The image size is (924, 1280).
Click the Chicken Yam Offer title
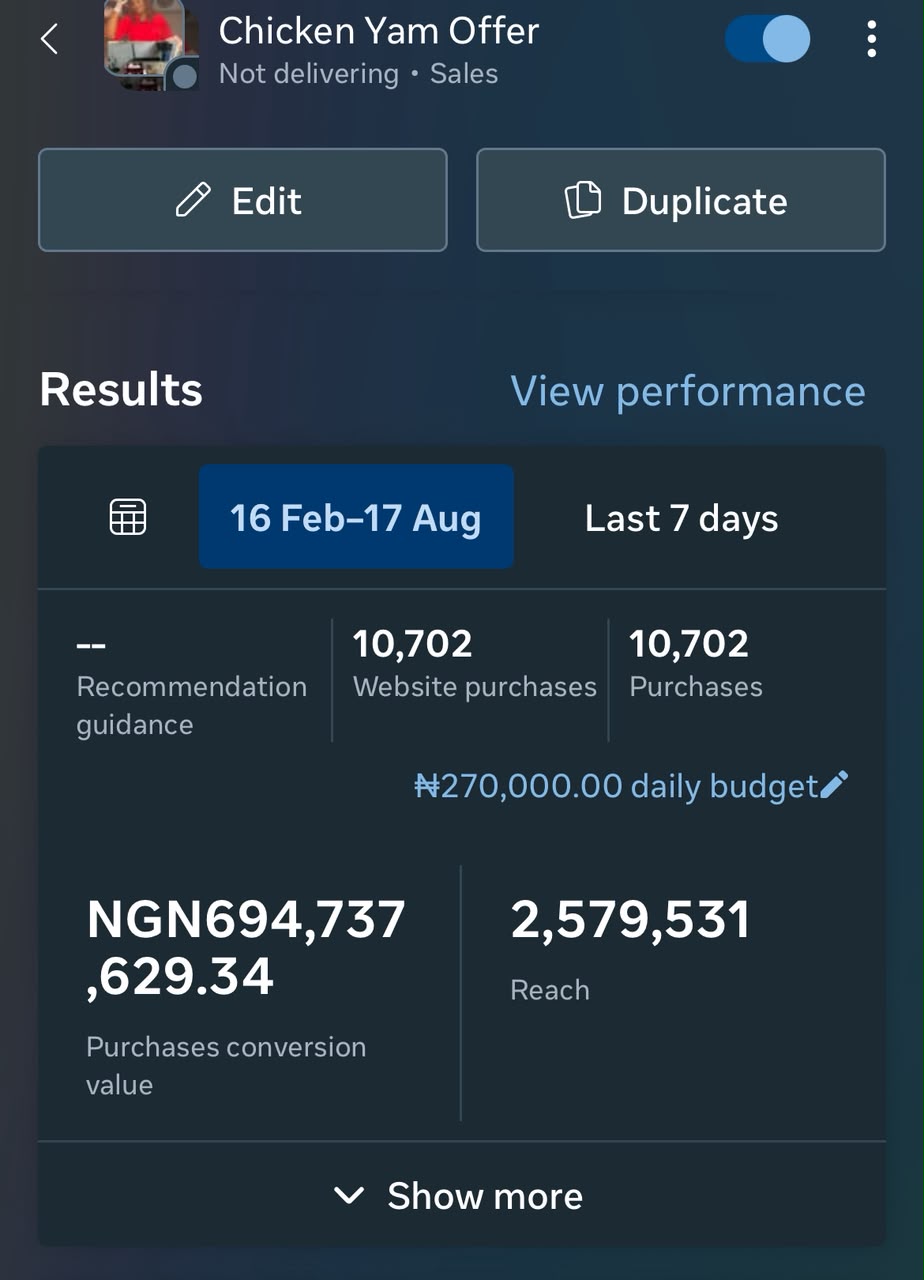pos(379,30)
